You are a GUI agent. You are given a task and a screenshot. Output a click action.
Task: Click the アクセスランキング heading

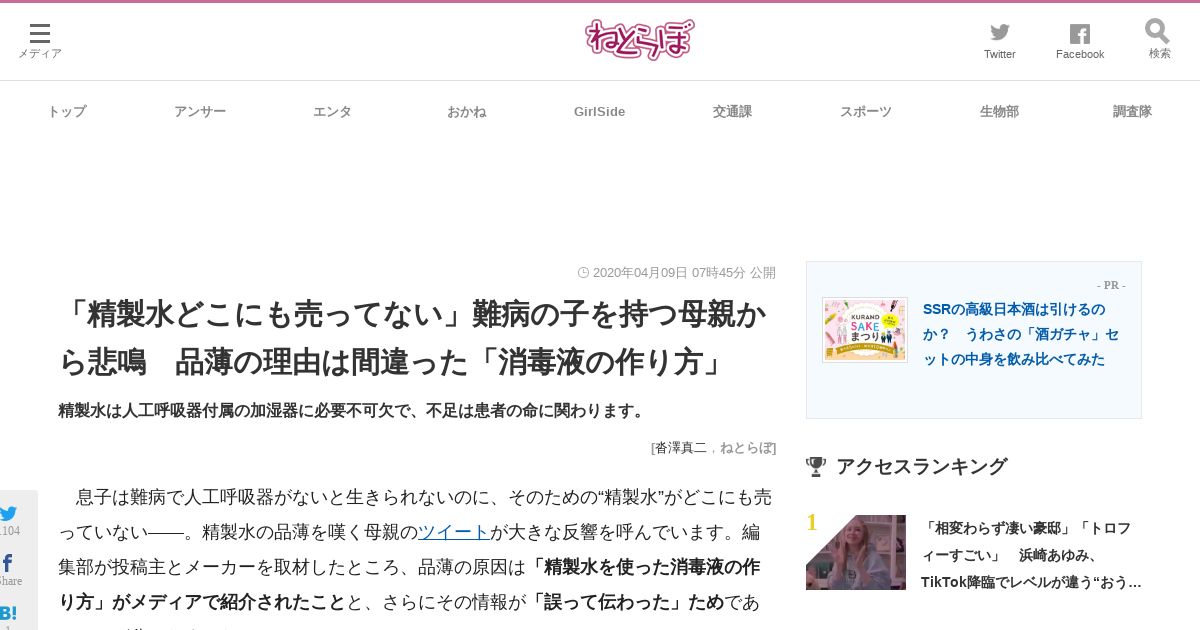click(x=921, y=466)
